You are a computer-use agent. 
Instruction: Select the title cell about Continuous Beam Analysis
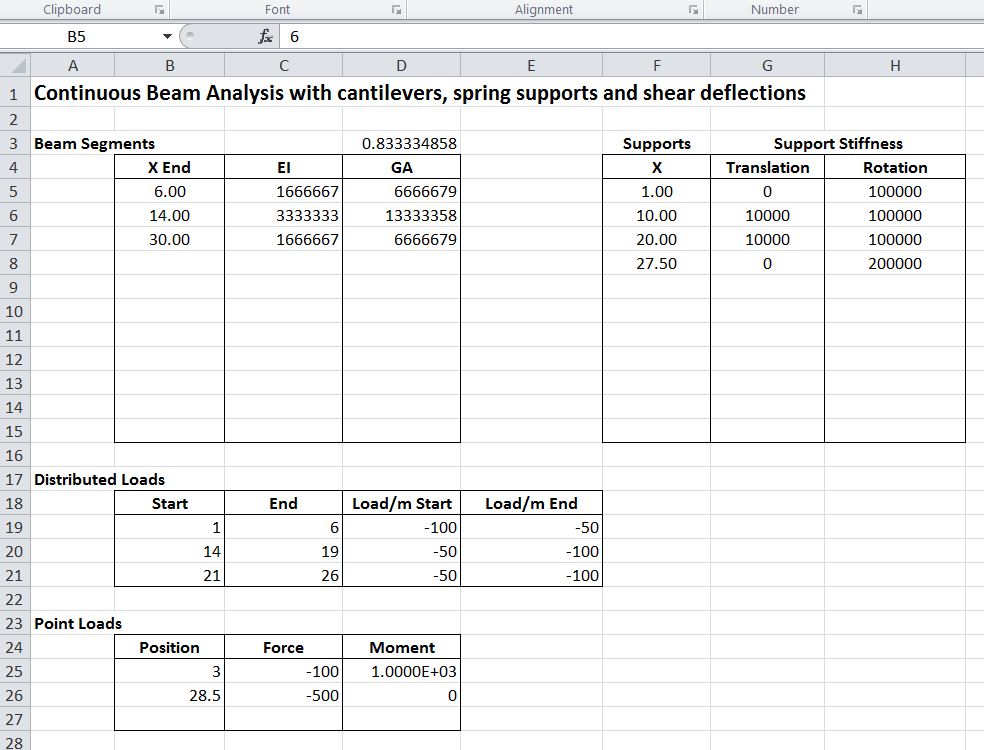[x=420, y=93]
